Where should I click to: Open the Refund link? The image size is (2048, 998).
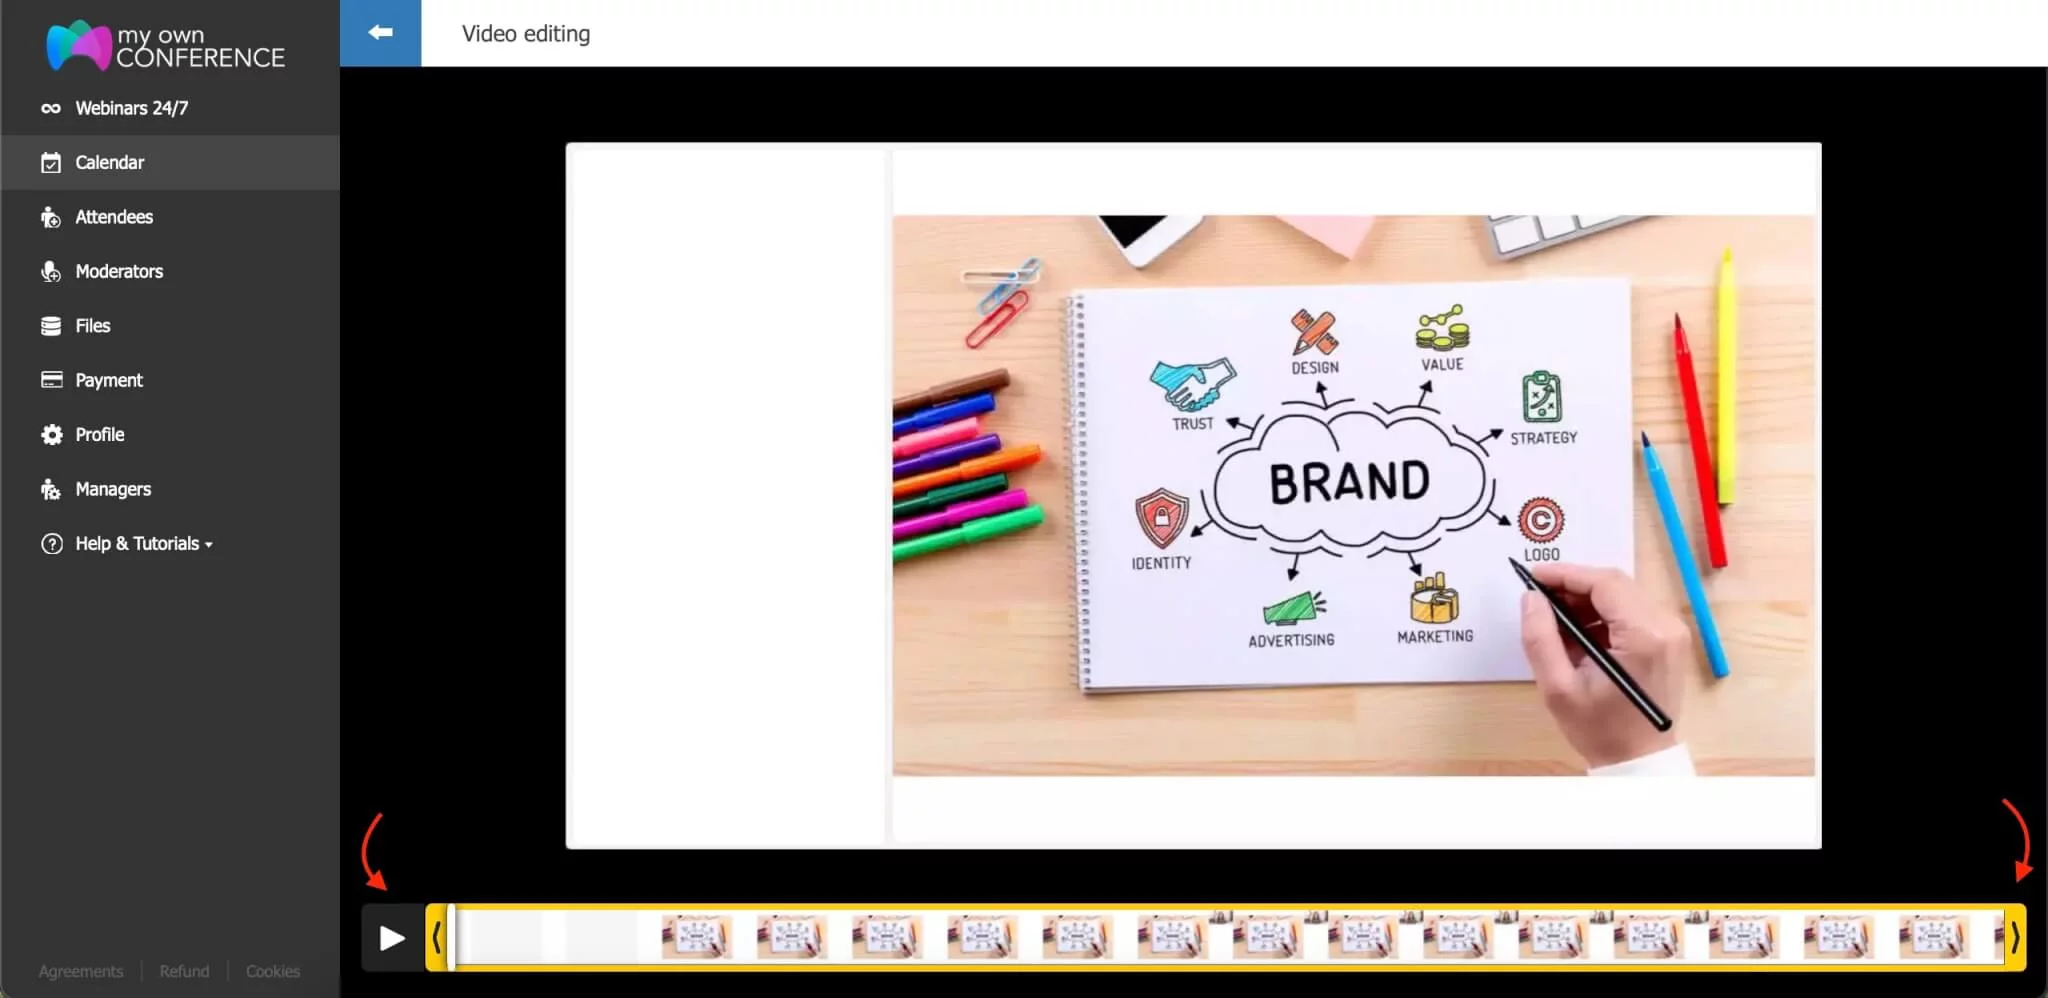click(x=184, y=970)
